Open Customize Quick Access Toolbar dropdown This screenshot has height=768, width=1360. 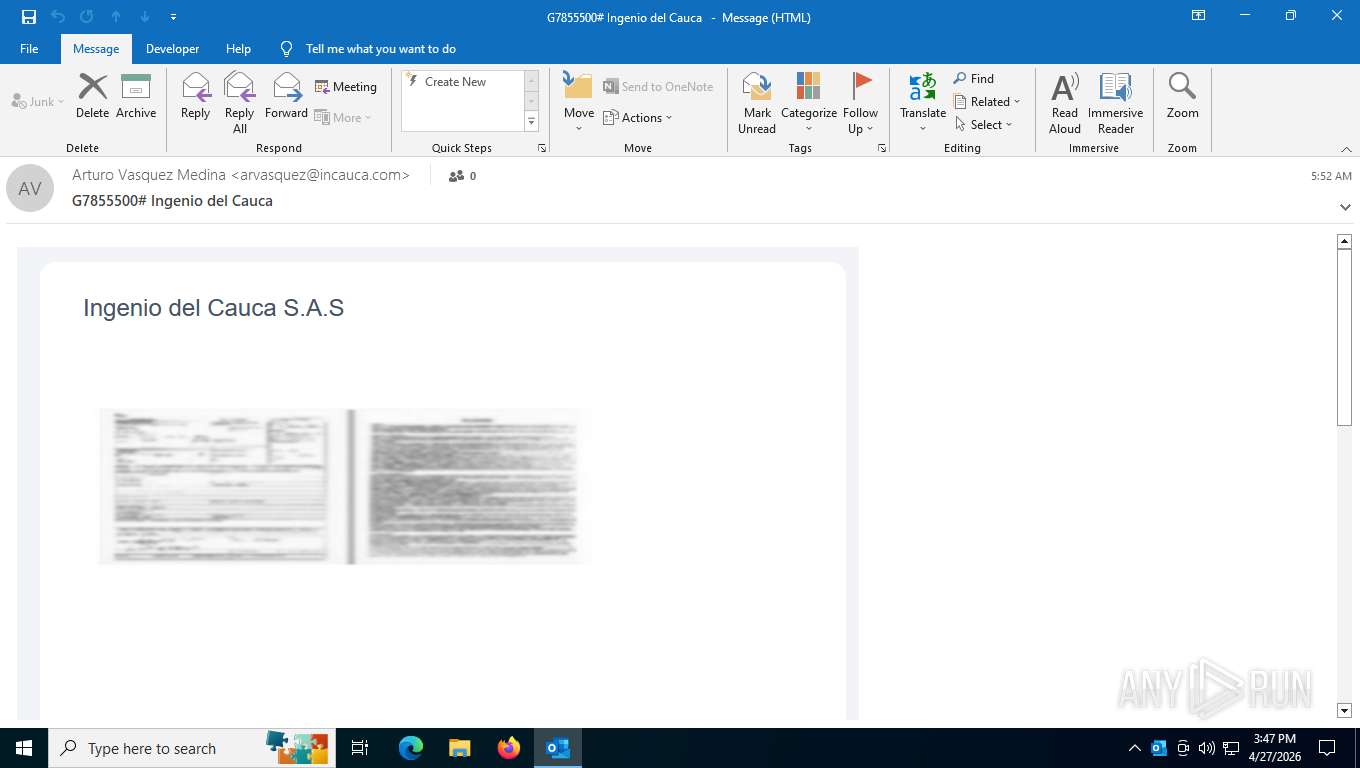click(x=174, y=17)
